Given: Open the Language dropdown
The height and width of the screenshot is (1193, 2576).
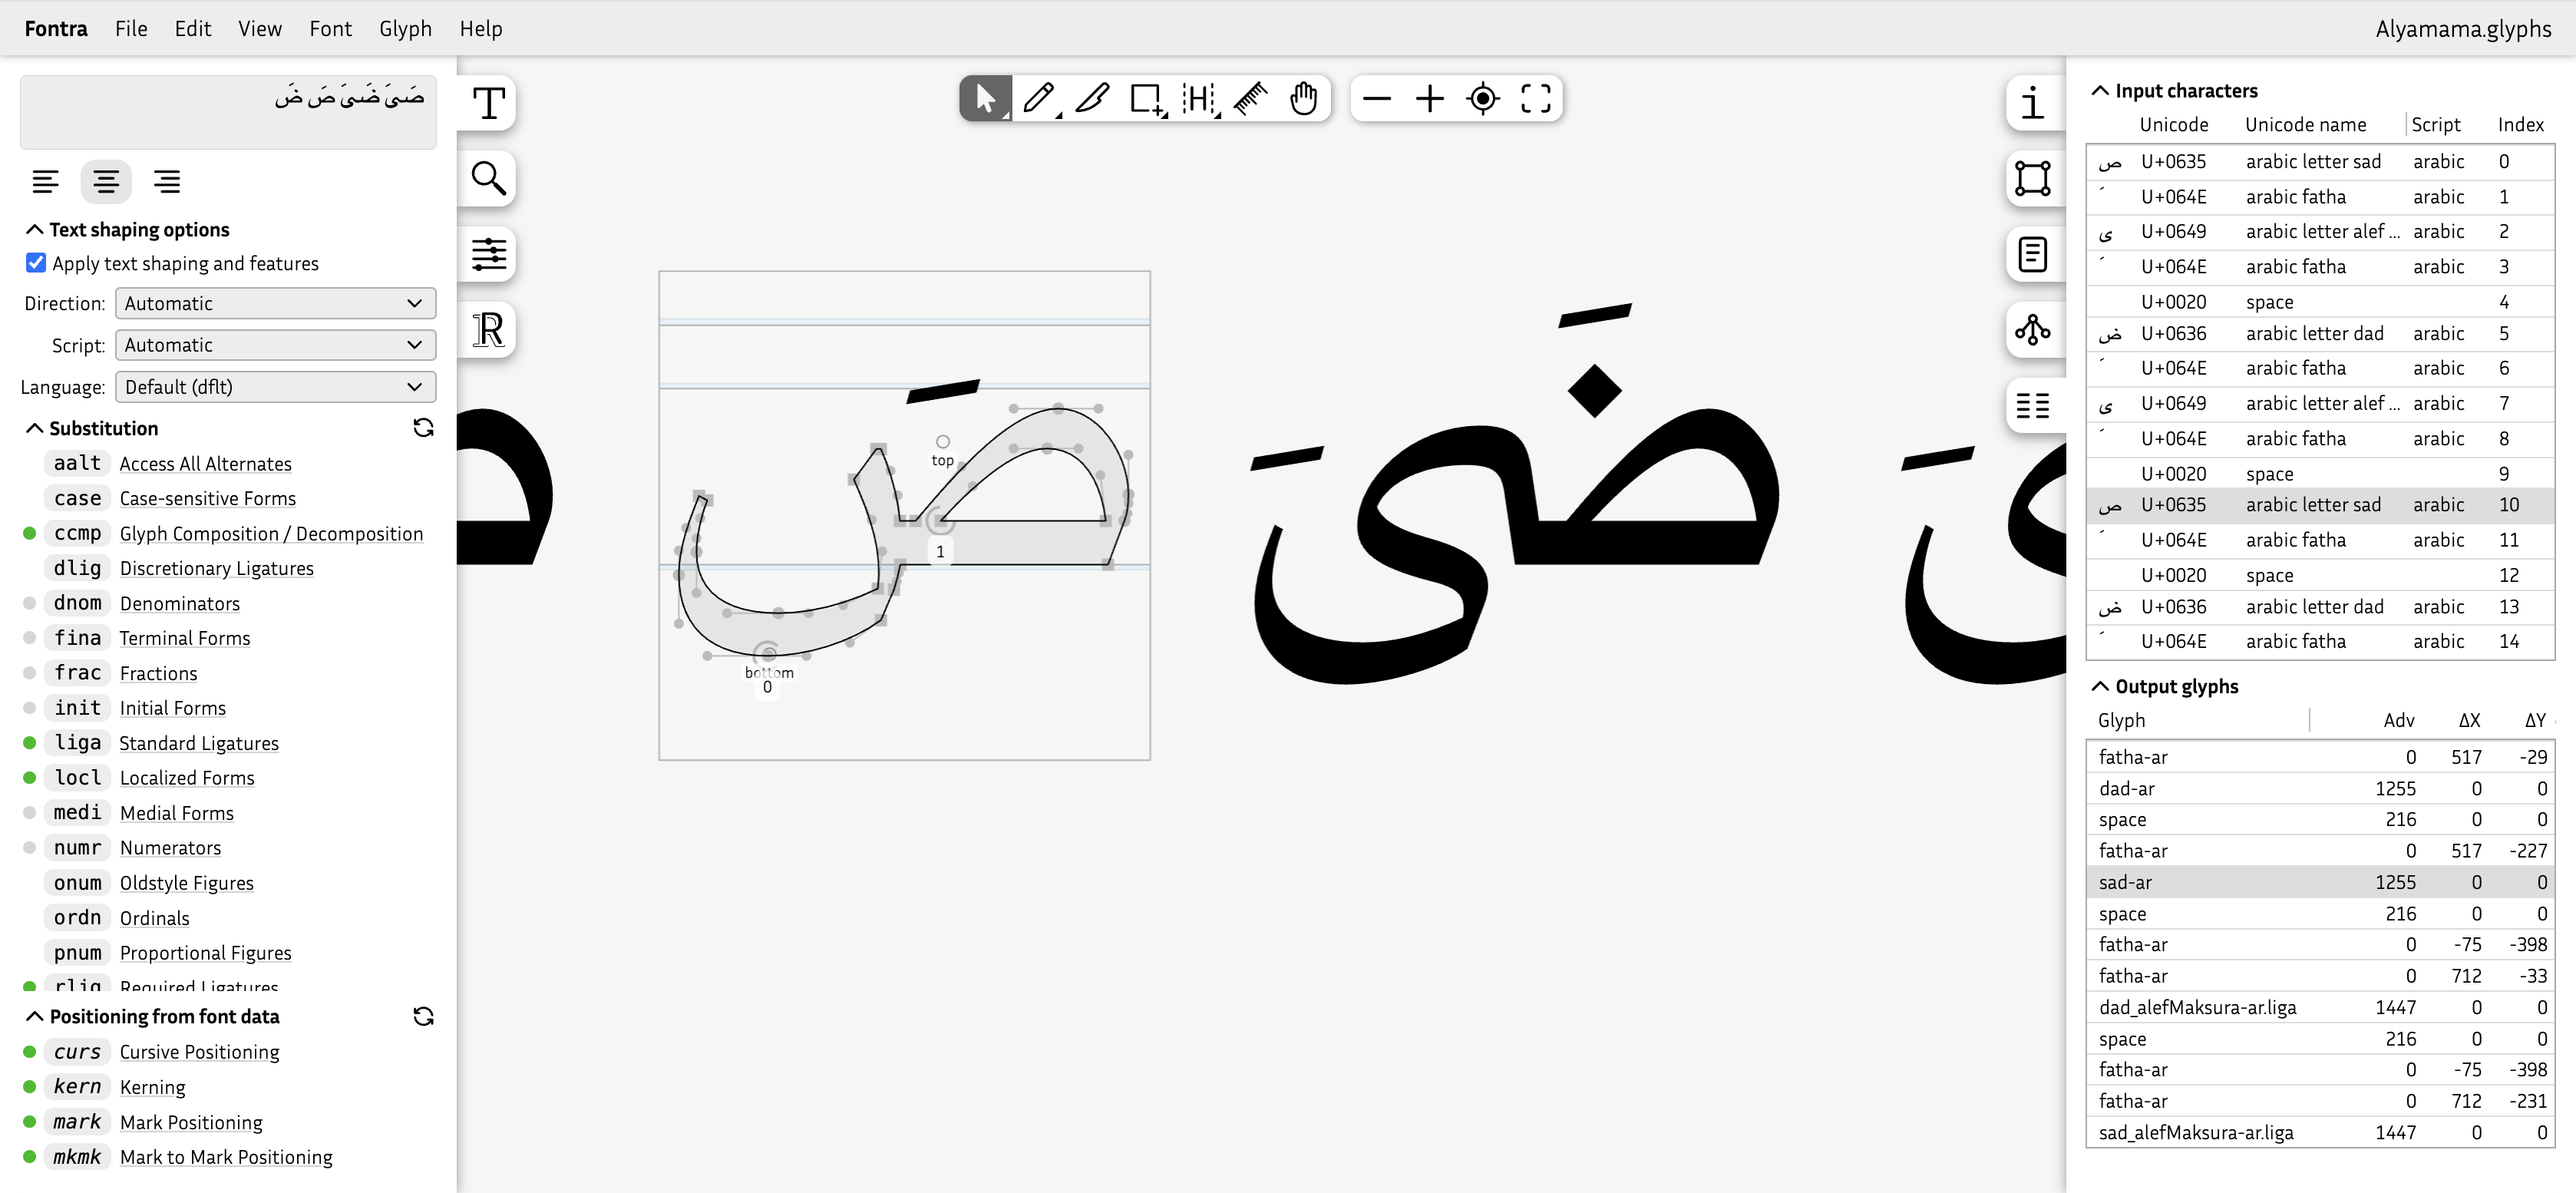Looking at the screenshot, I should pos(274,386).
